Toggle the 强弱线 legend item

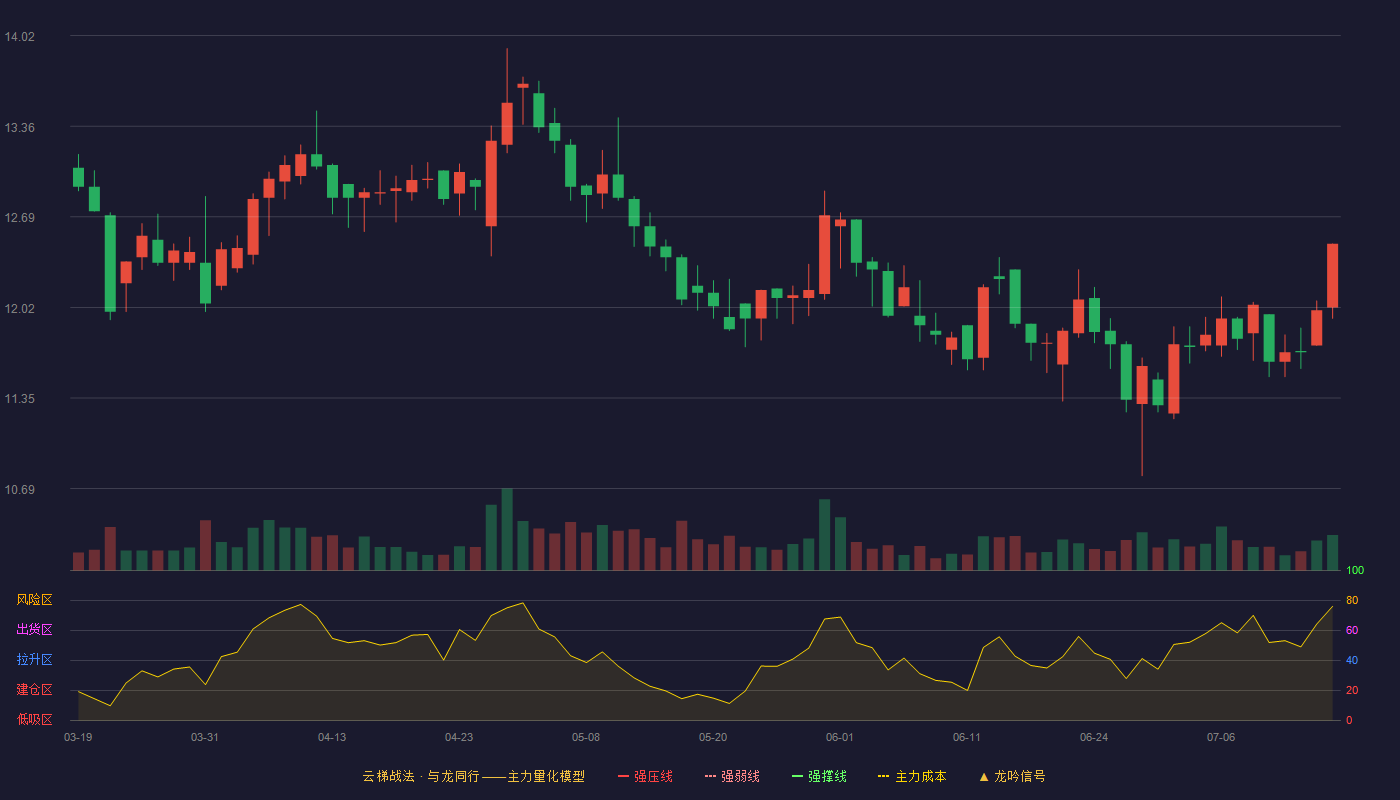point(732,776)
